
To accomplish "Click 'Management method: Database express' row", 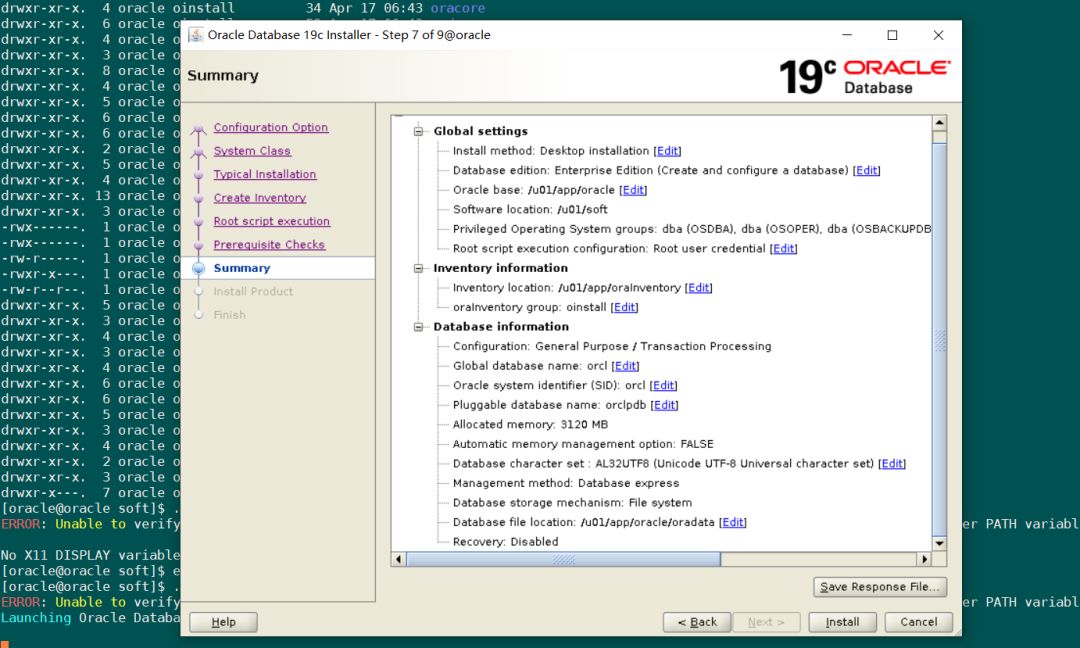I will click(565, 483).
